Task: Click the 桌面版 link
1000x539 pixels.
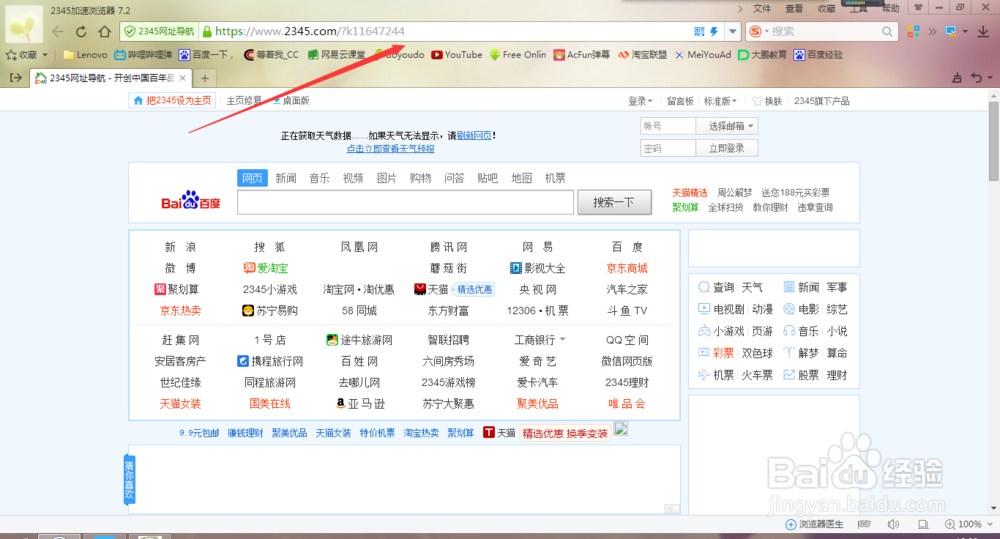Action: pyautogui.click(x=291, y=101)
